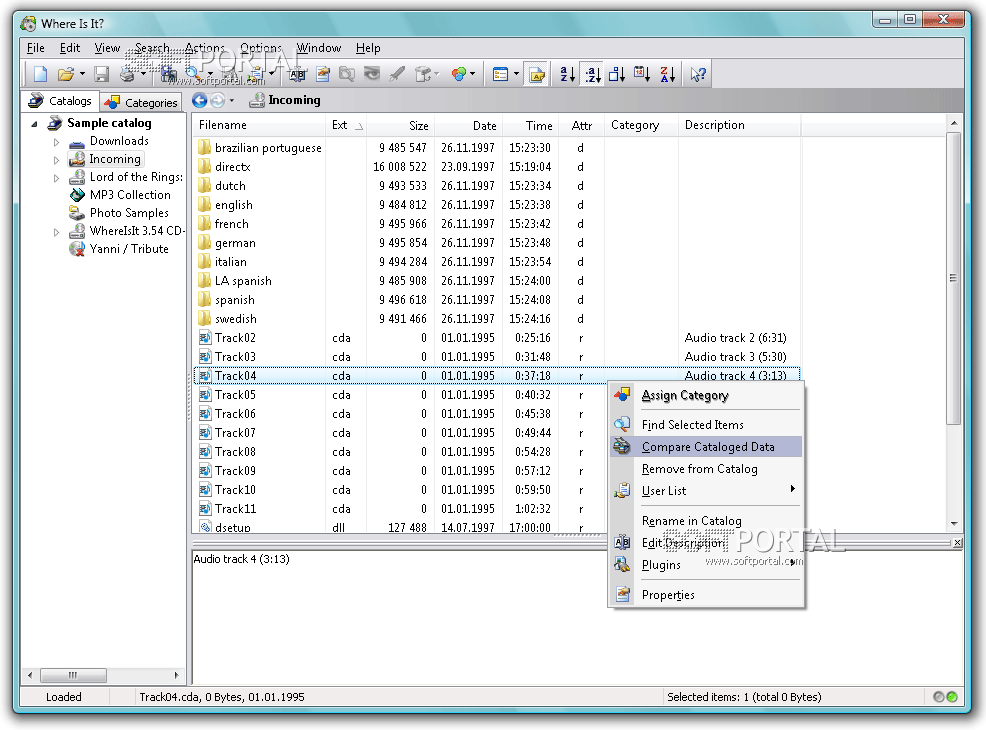Click the Print toolbar icon

point(128,74)
